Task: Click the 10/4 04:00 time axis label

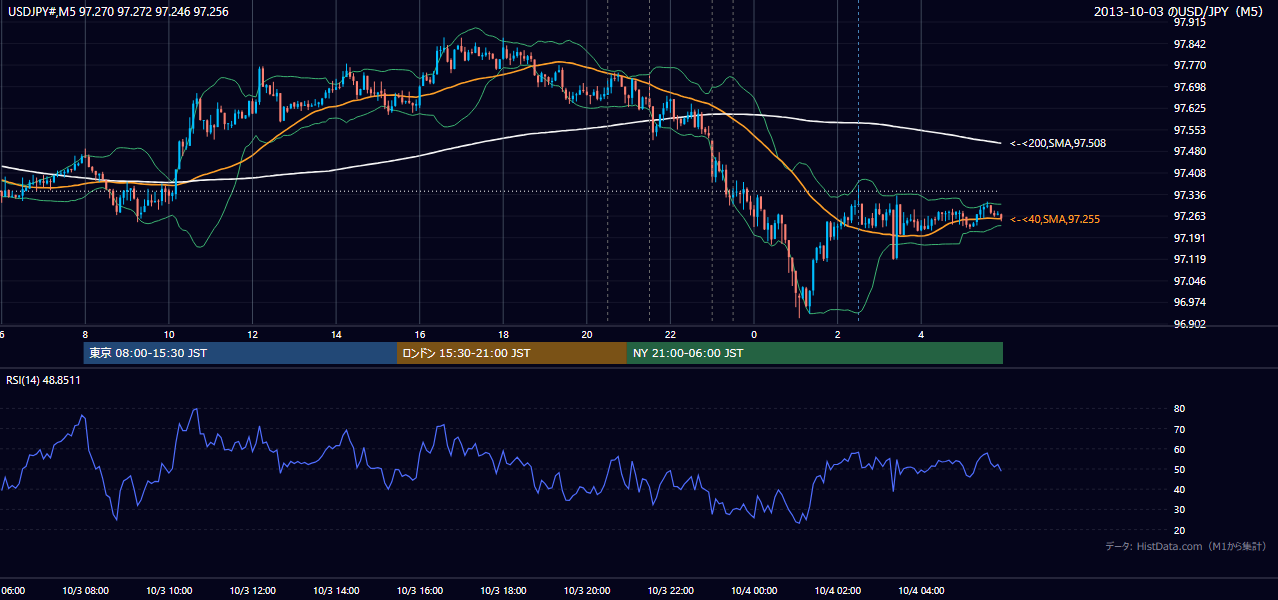Action: tap(922, 591)
